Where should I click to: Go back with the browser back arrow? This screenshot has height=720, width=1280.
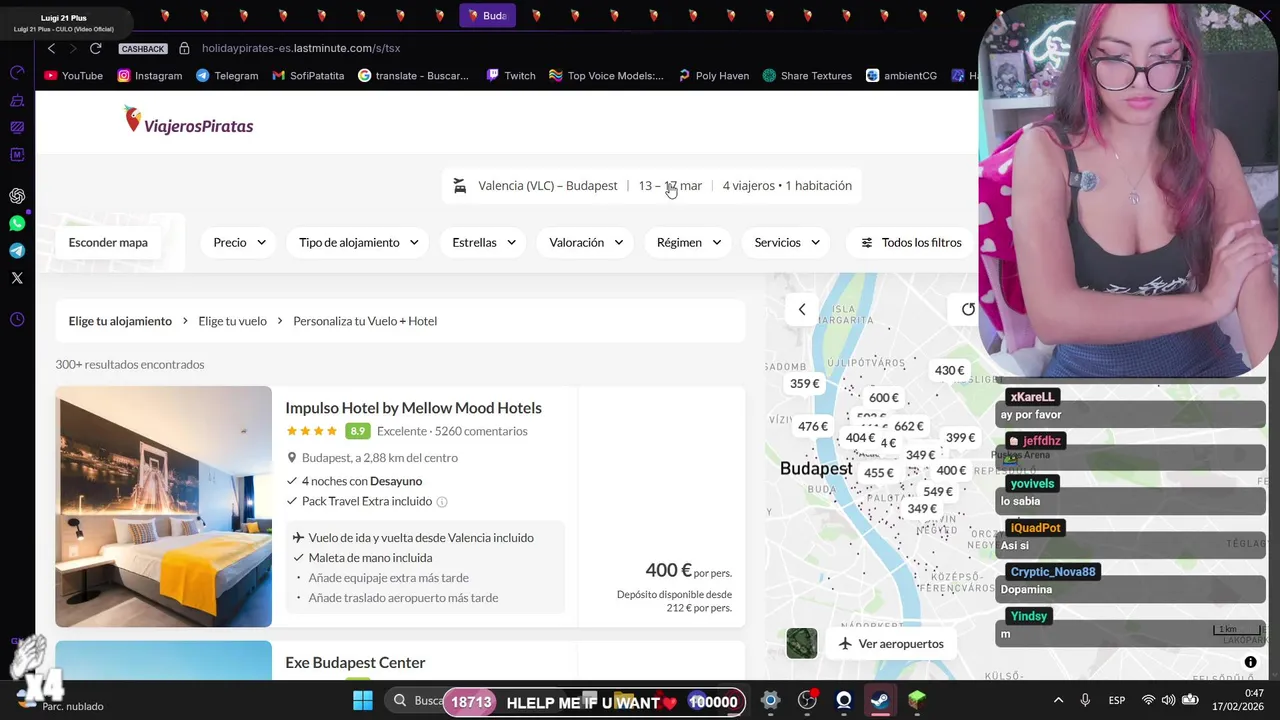click(51, 48)
